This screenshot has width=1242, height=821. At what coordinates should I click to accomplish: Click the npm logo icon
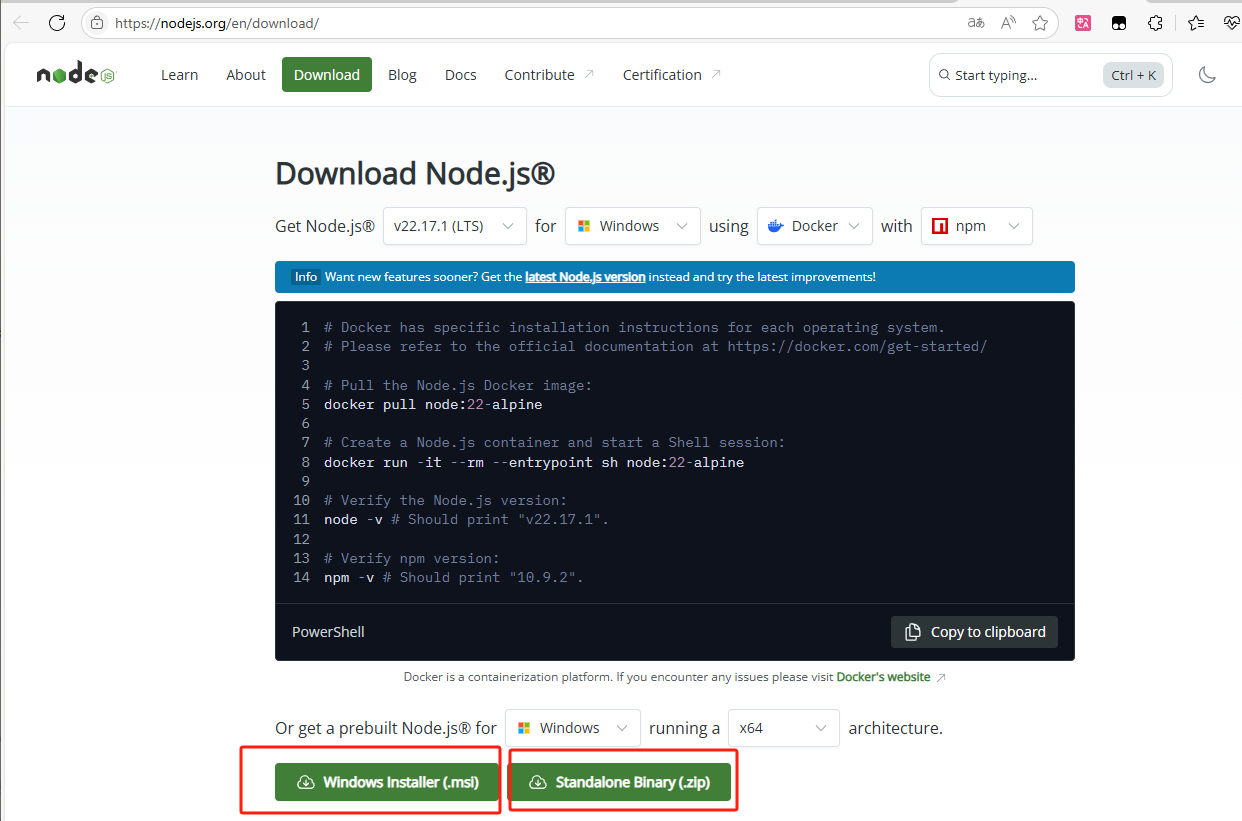point(939,226)
